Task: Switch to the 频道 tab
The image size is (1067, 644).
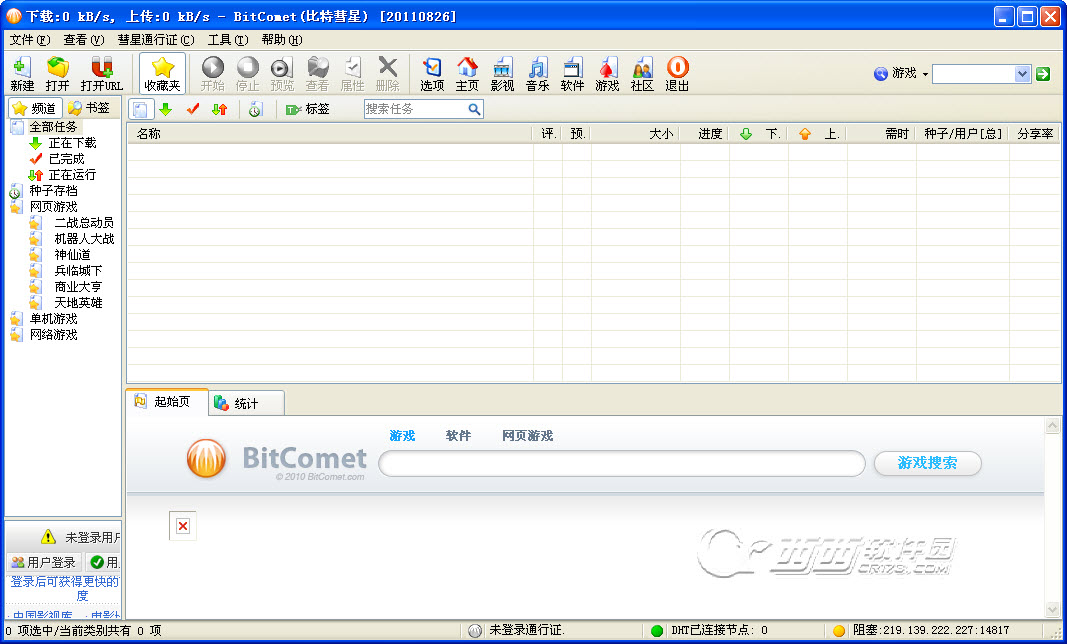Action: [x=35, y=108]
